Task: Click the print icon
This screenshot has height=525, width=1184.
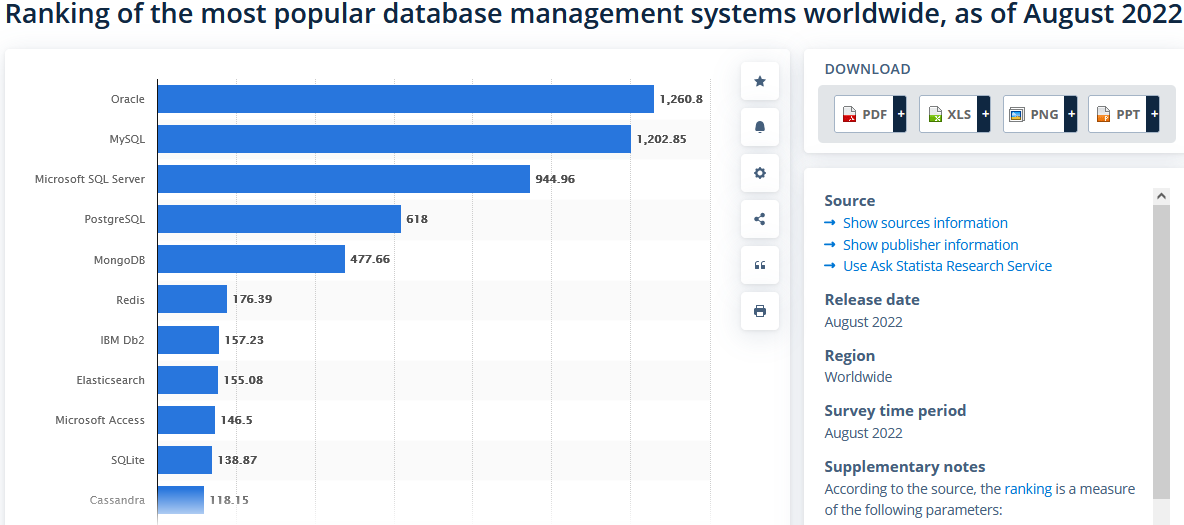Action: click(759, 311)
